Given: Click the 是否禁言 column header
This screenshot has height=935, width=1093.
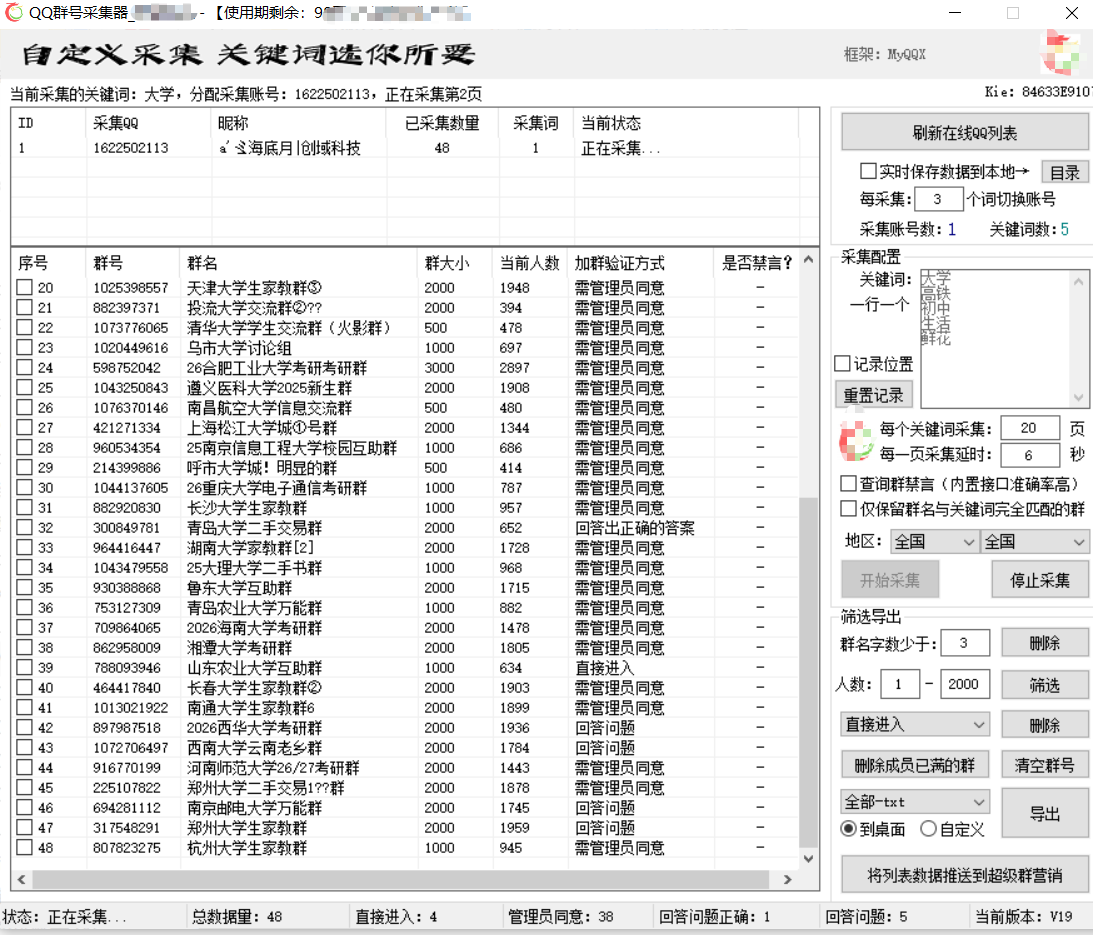Looking at the screenshot, I should click(757, 263).
